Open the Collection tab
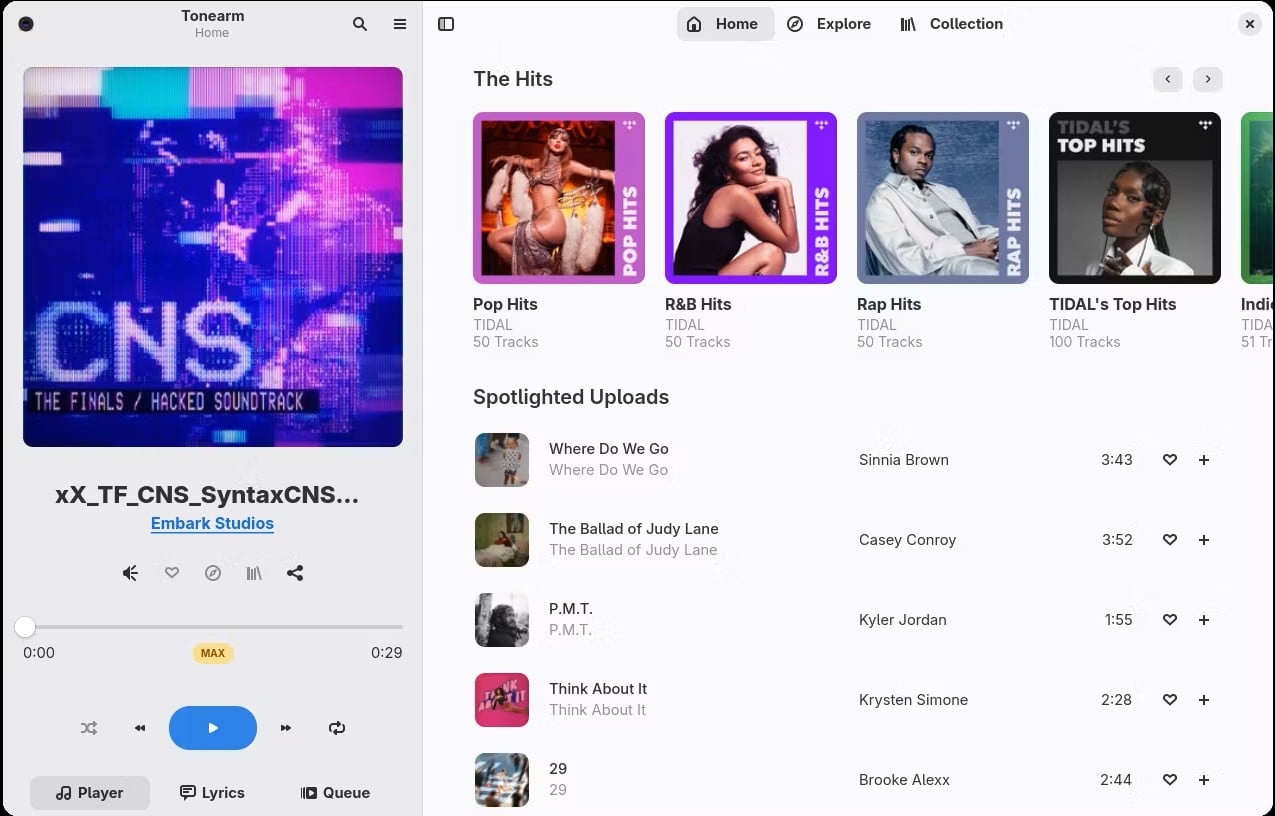Image resolution: width=1275 pixels, height=816 pixels. pos(951,24)
